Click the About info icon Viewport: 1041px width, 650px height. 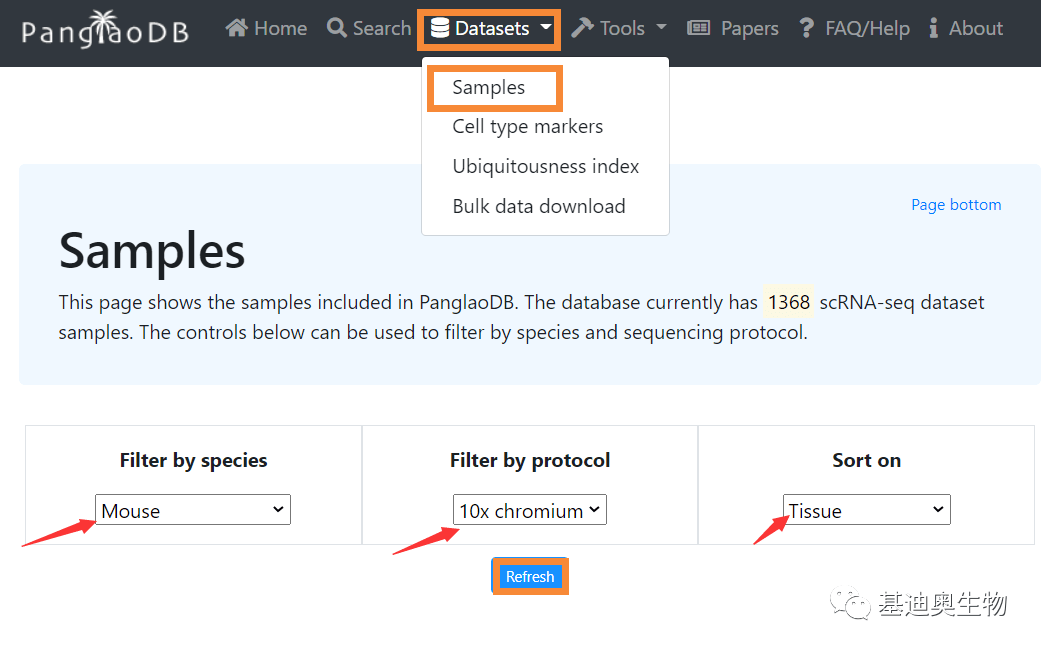click(933, 28)
